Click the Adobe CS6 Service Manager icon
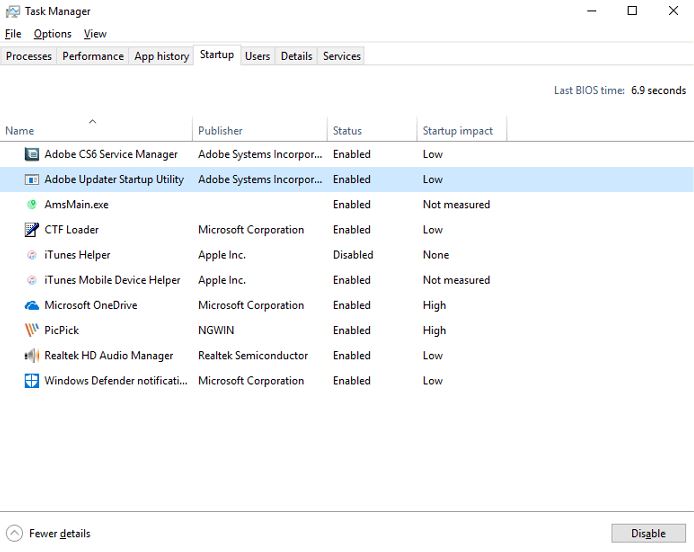 [31, 154]
